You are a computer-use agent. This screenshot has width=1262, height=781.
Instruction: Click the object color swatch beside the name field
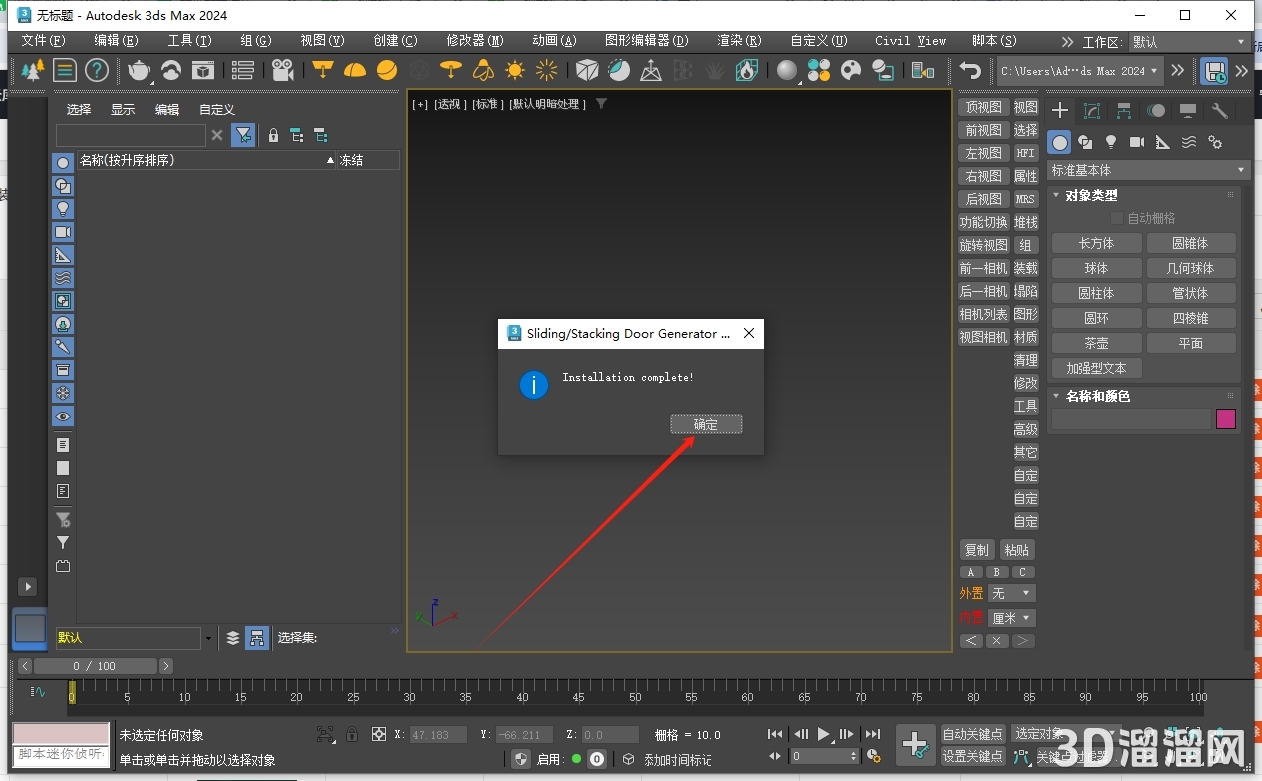click(1226, 419)
